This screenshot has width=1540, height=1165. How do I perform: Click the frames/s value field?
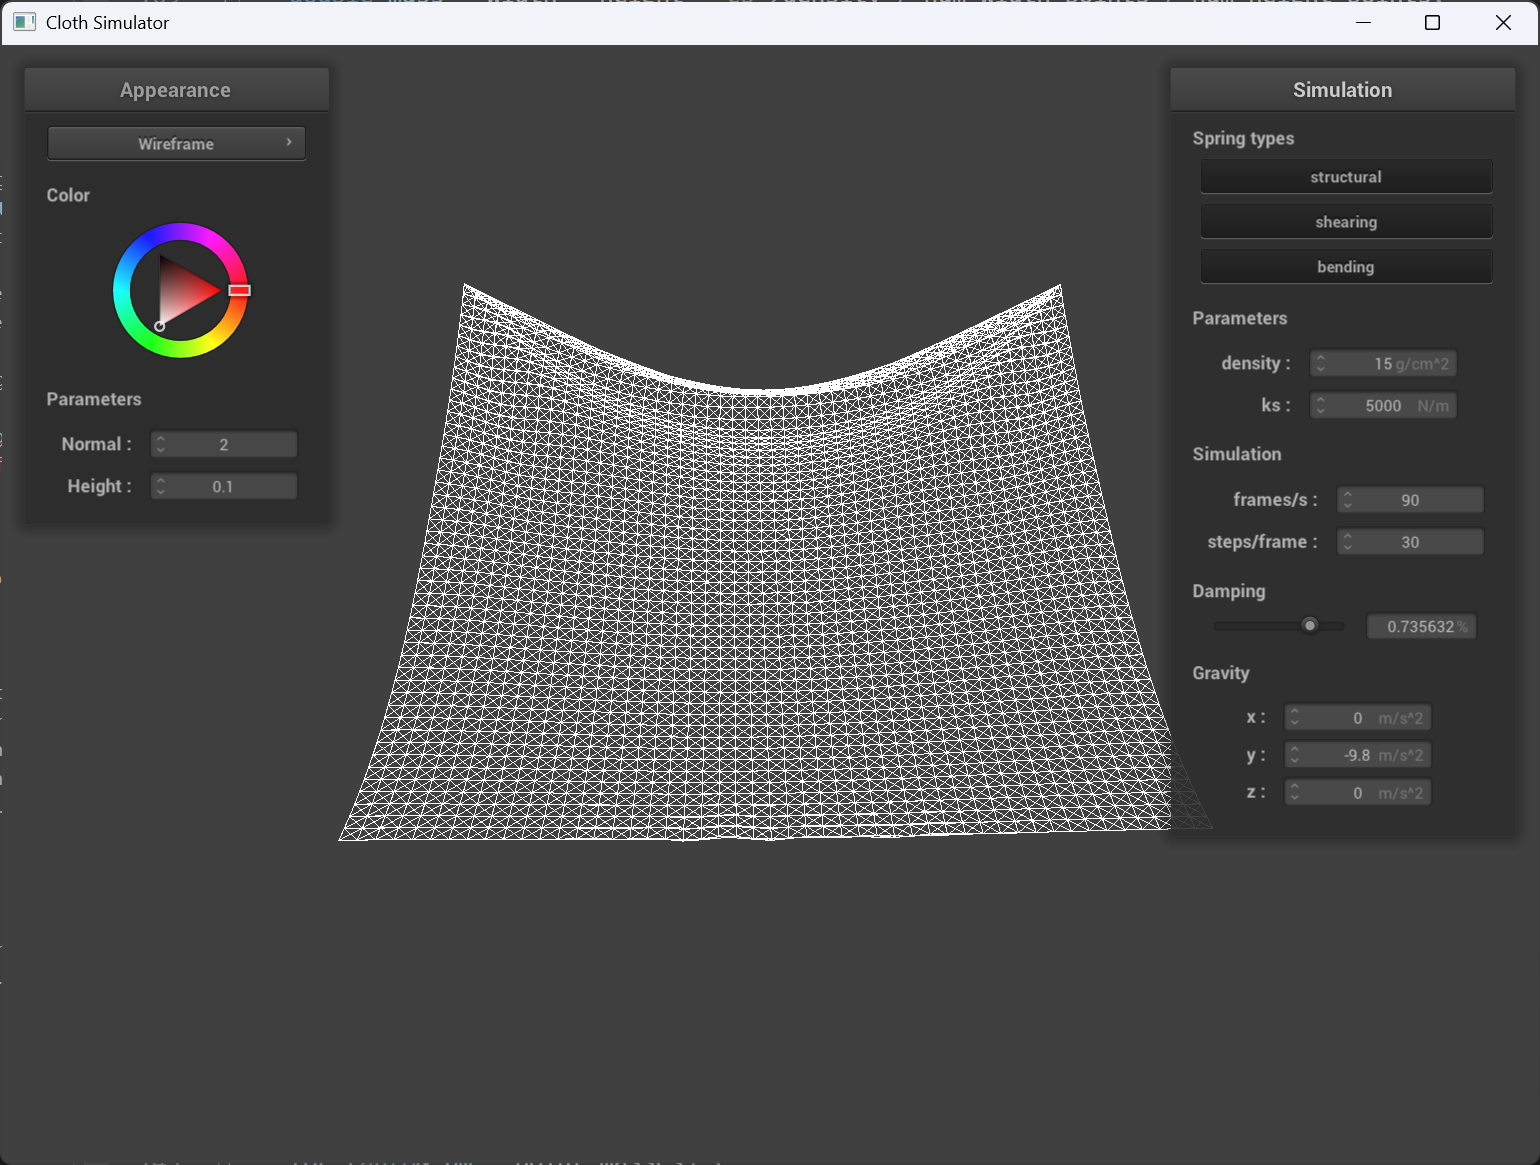pos(1411,500)
